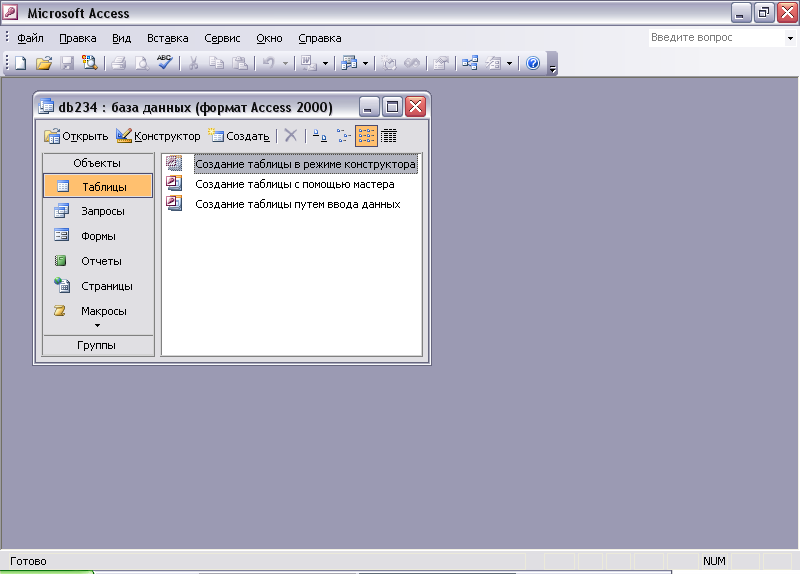Expand the Office Links dropdown arrow
The width and height of the screenshot is (800, 574).
coord(325,64)
